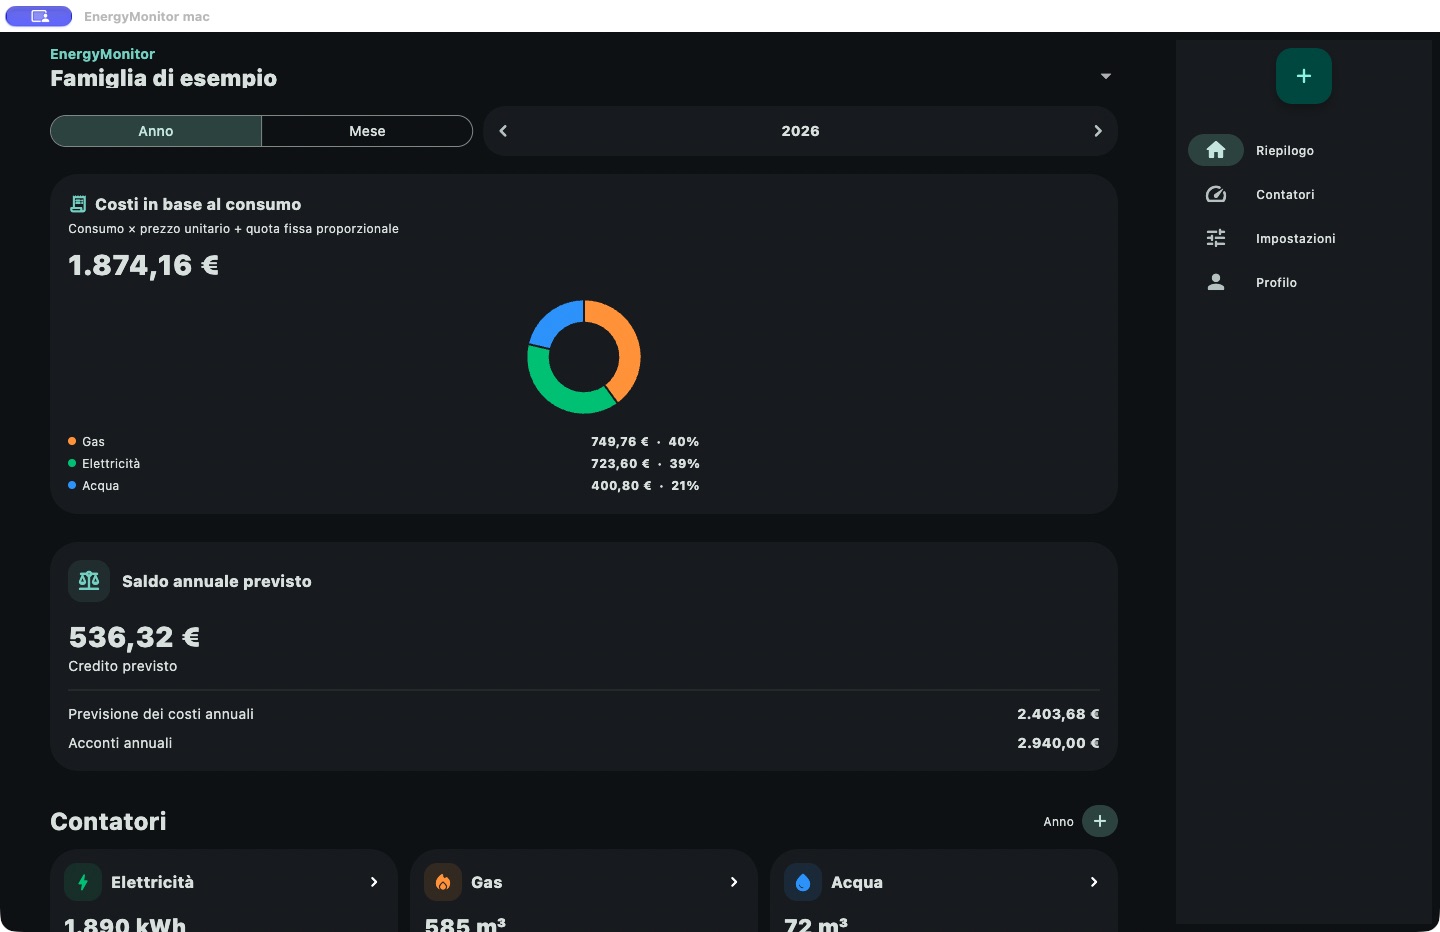This screenshot has height=932, width=1440.
Task: Open Acqua card chevron
Action: 1094,882
